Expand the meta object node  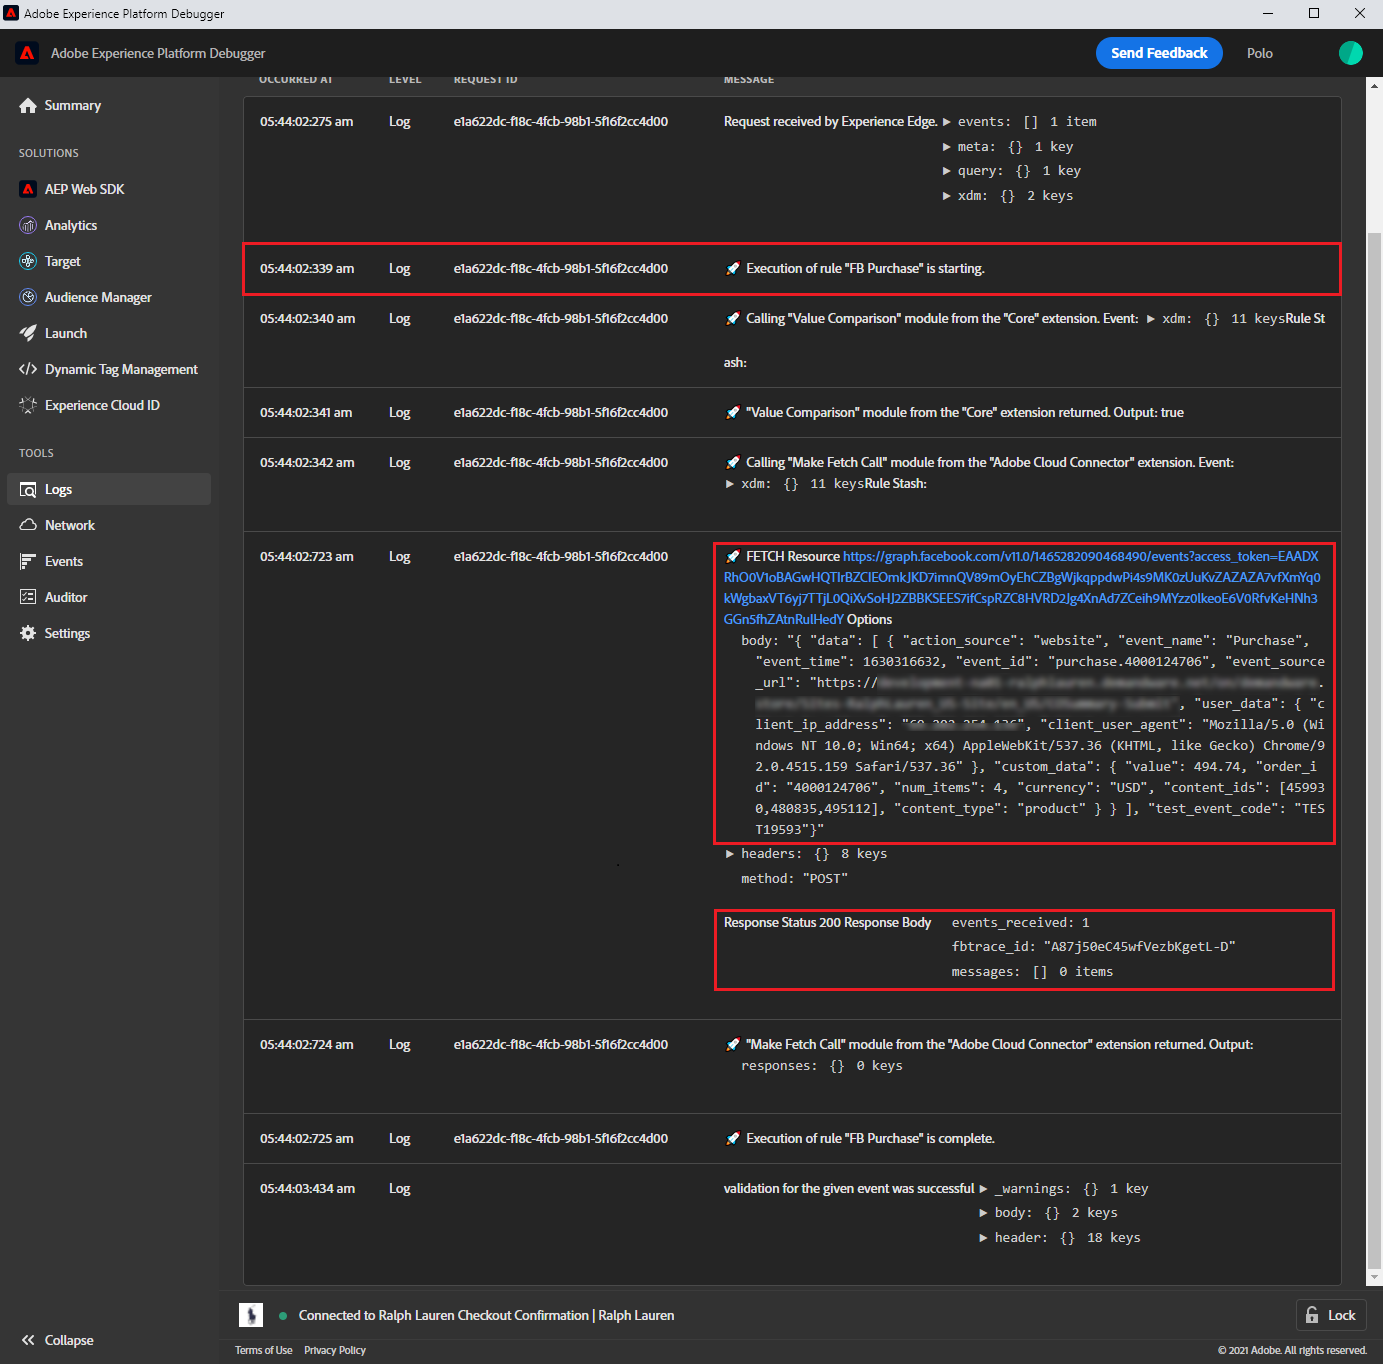point(947,147)
